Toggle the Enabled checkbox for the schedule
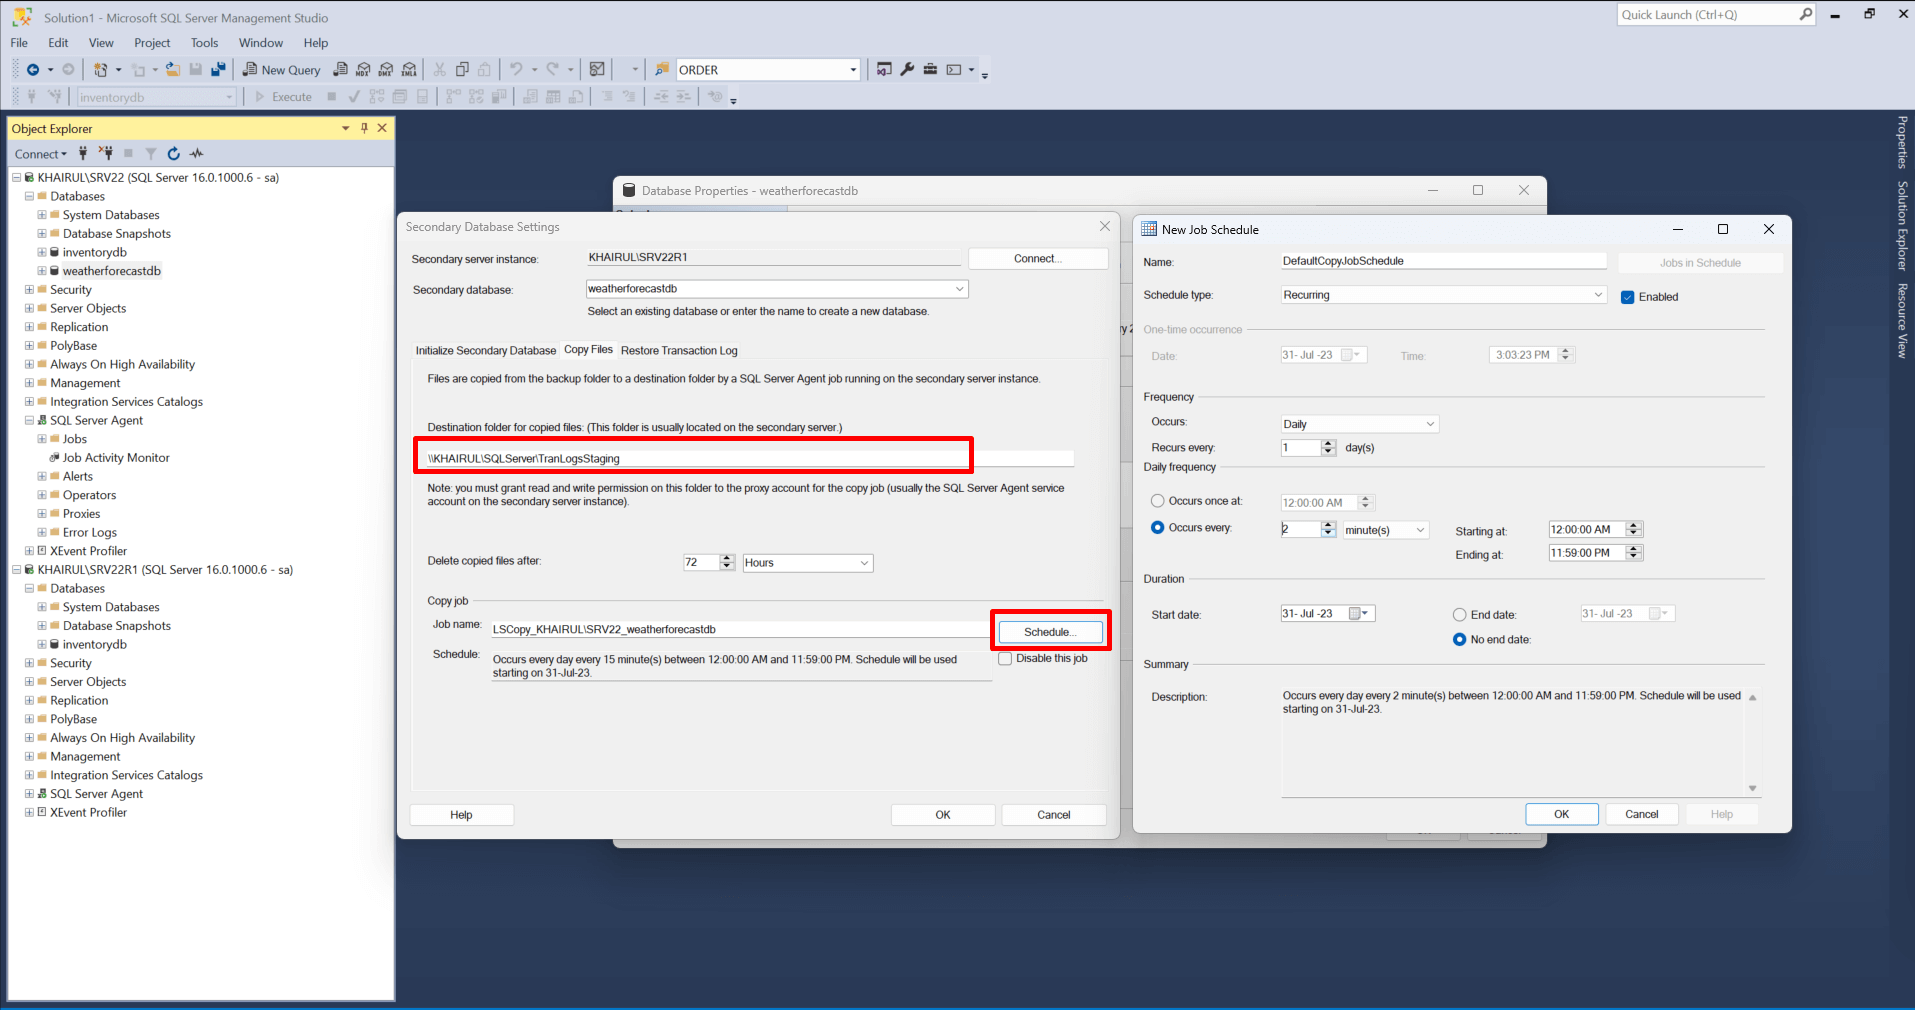The height and width of the screenshot is (1010, 1915). click(x=1628, y=297)
